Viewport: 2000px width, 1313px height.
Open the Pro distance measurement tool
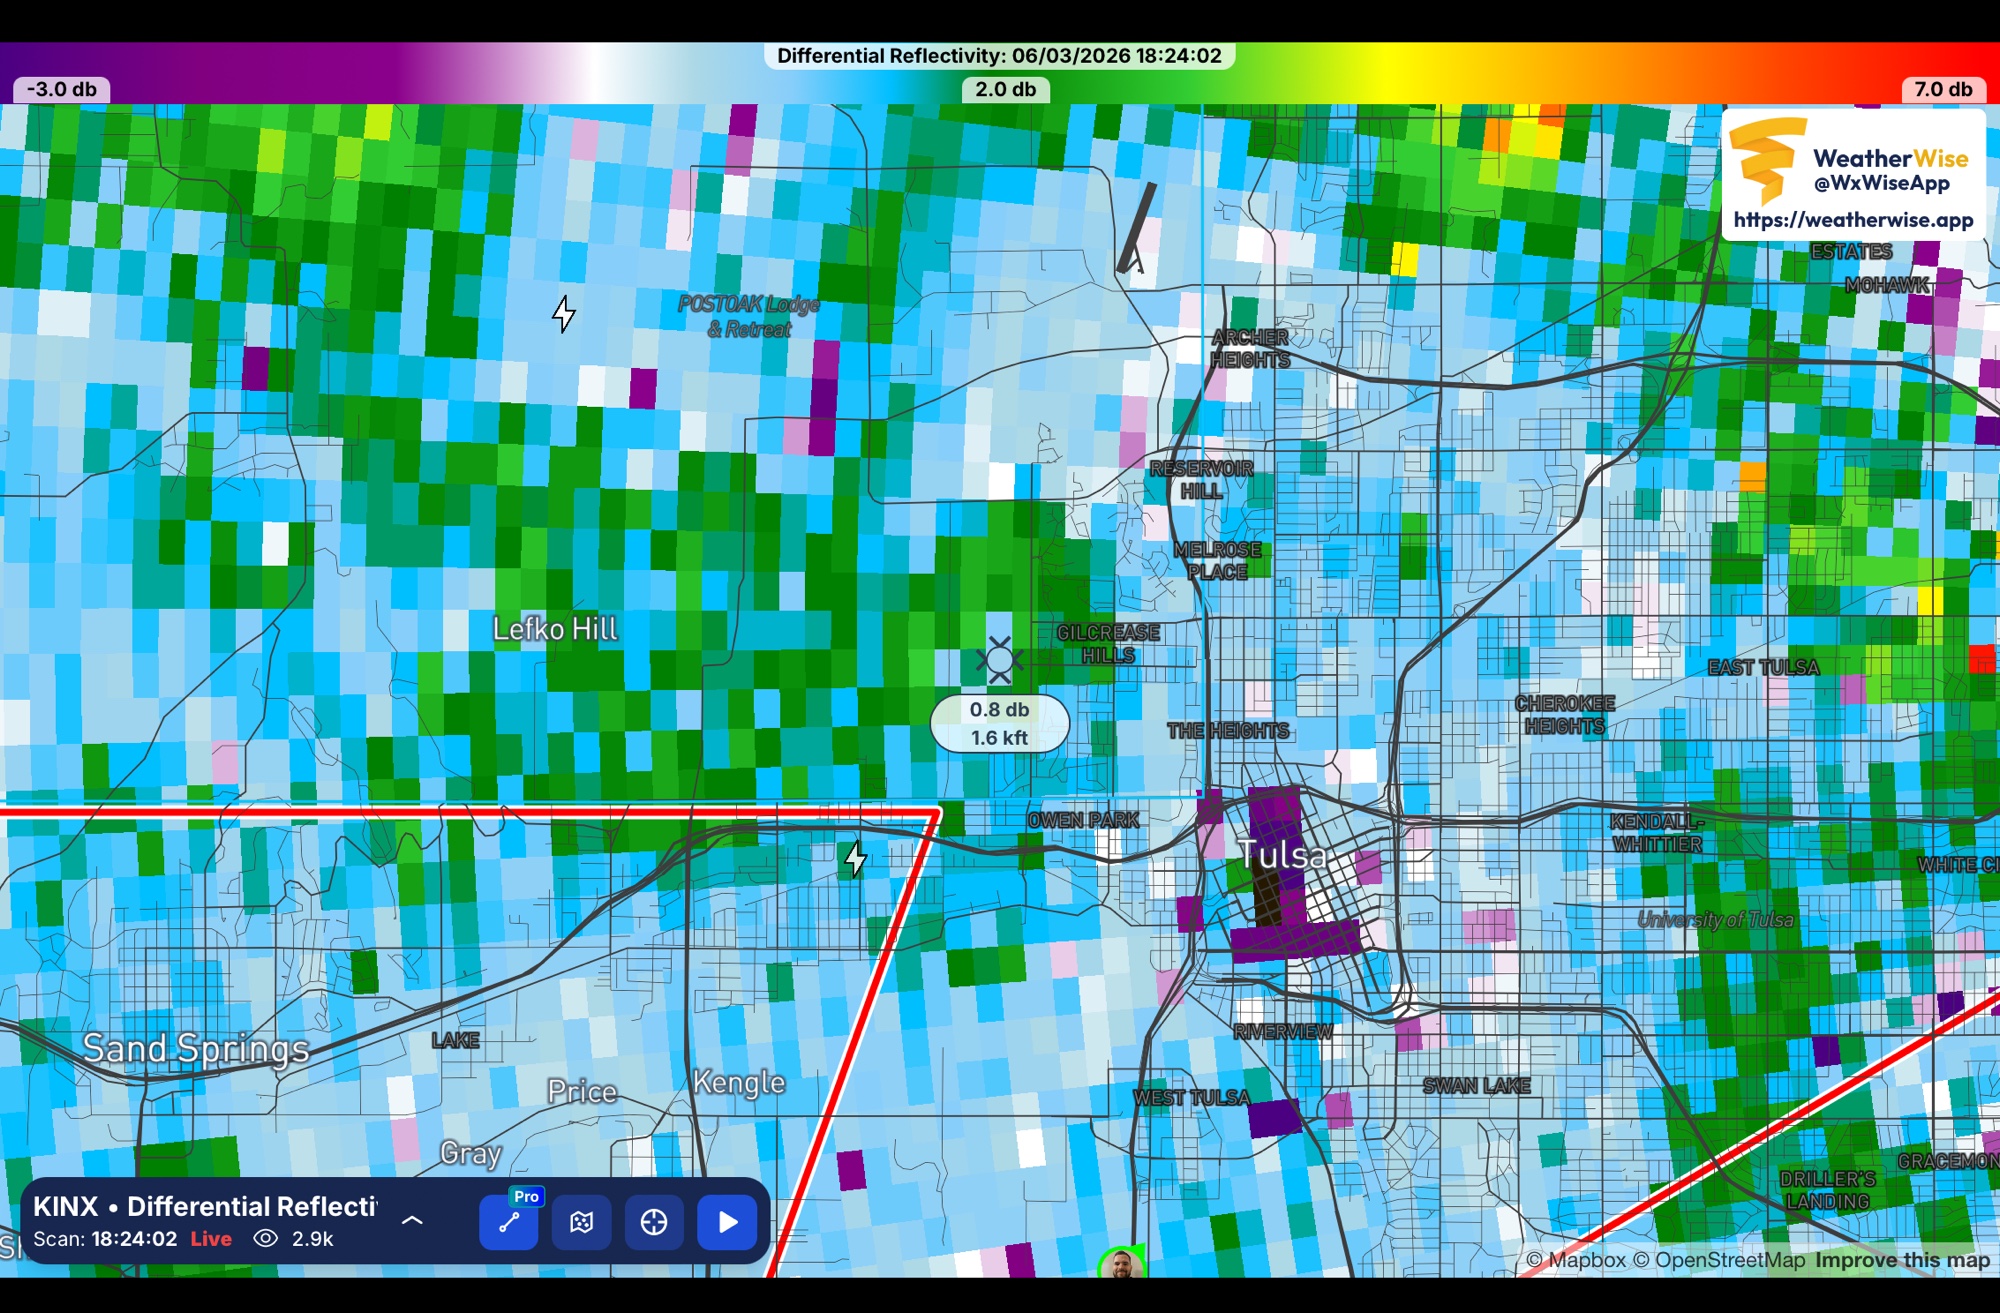[509, 1221]
